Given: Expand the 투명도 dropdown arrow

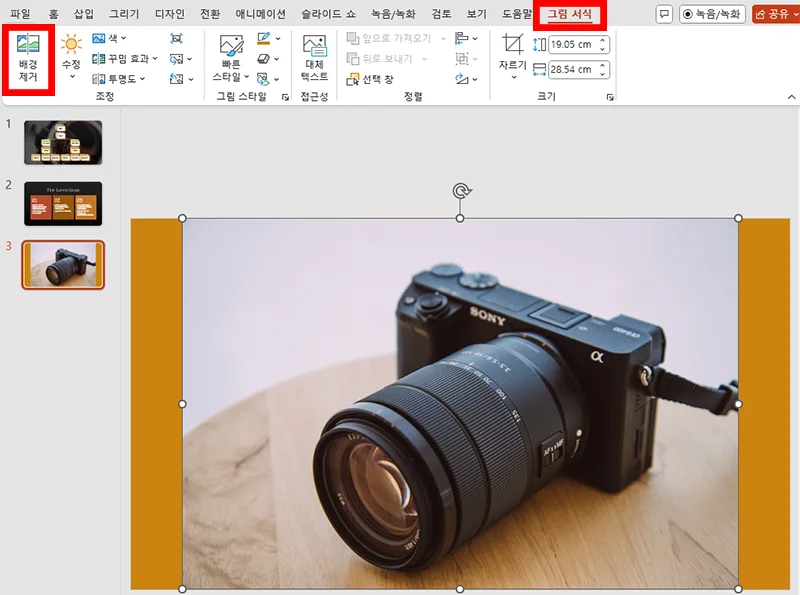Looking at the screenshot, I should 142,79.
